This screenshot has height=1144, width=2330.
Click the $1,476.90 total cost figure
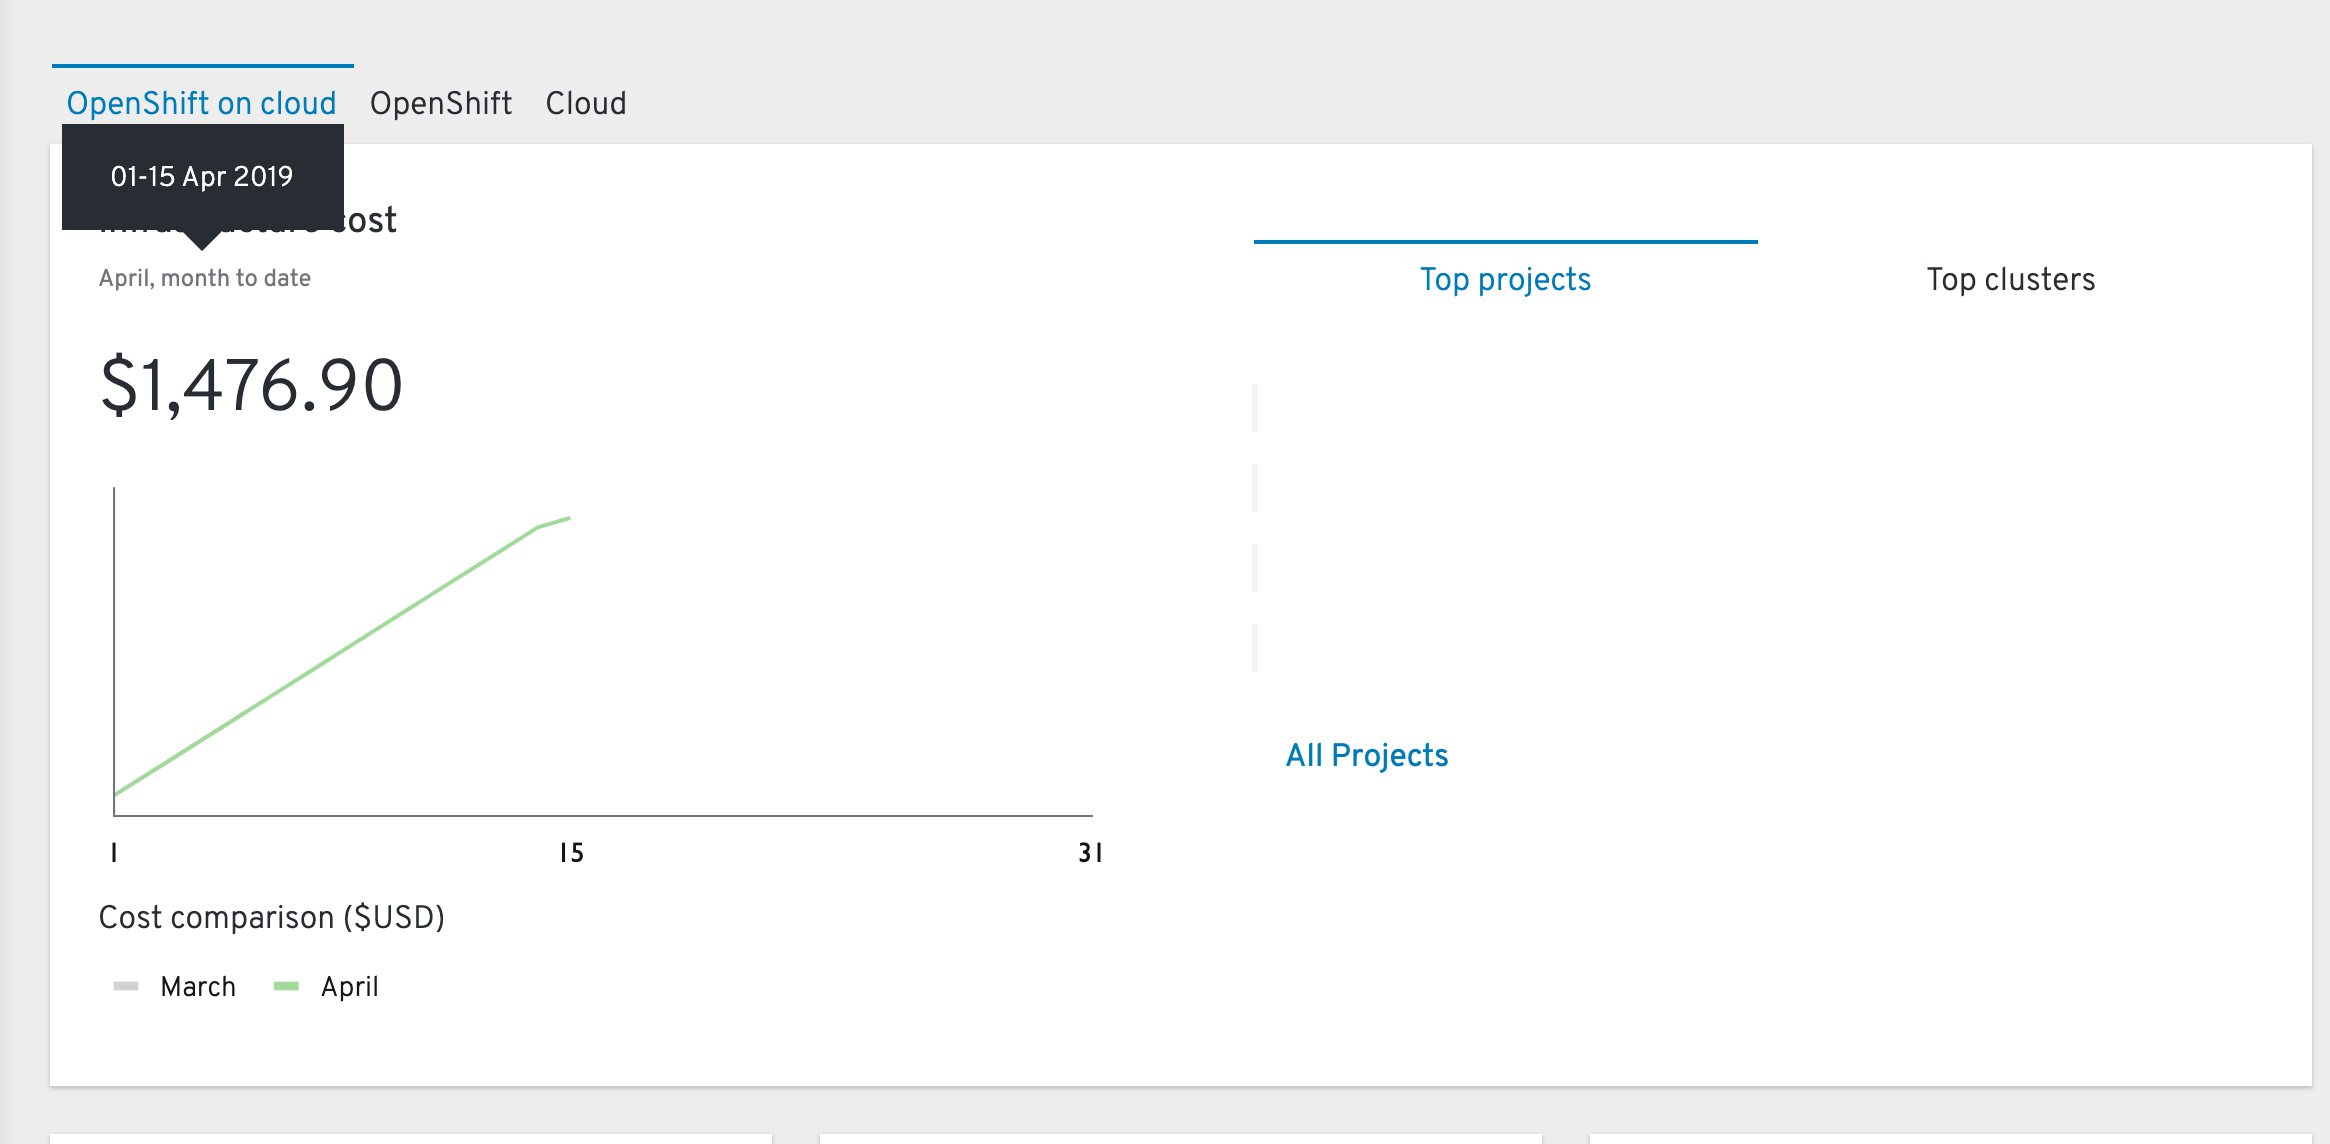point(251,385)
